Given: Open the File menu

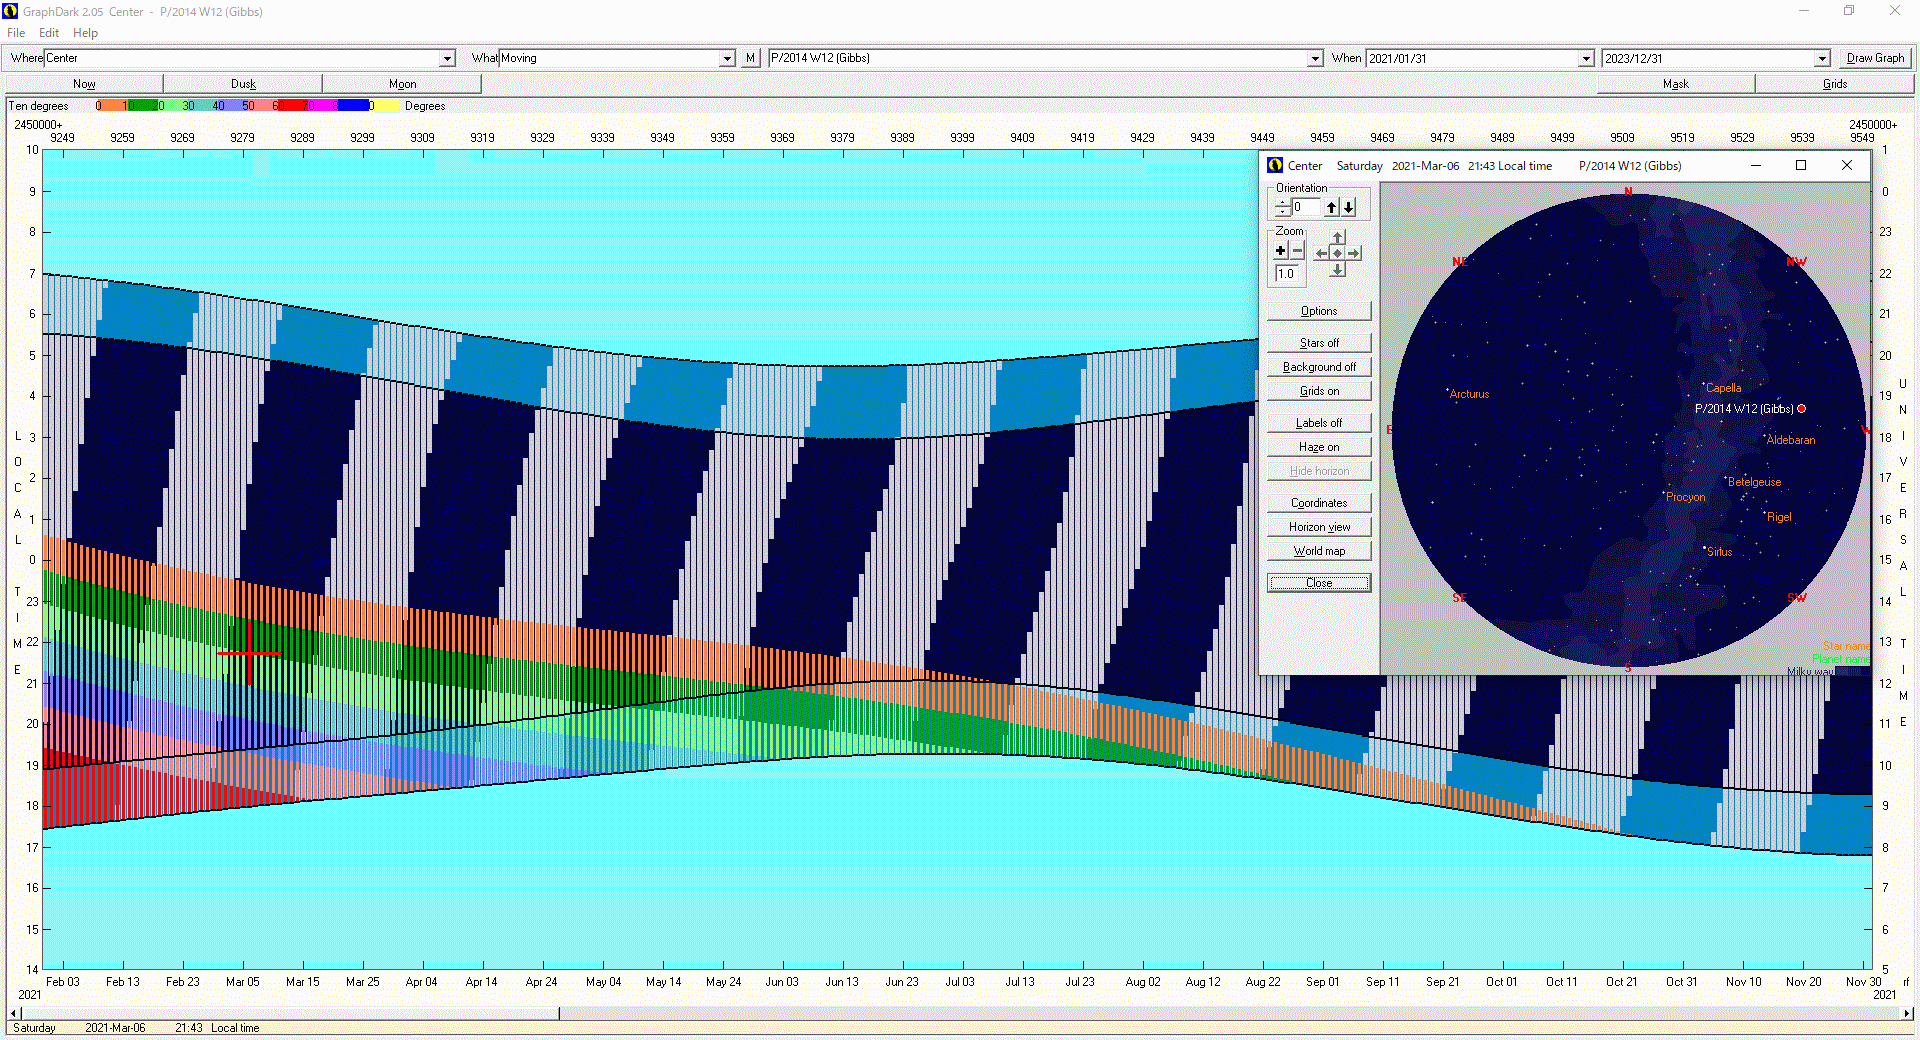Looking at the screenshot, I should (16, 33).
